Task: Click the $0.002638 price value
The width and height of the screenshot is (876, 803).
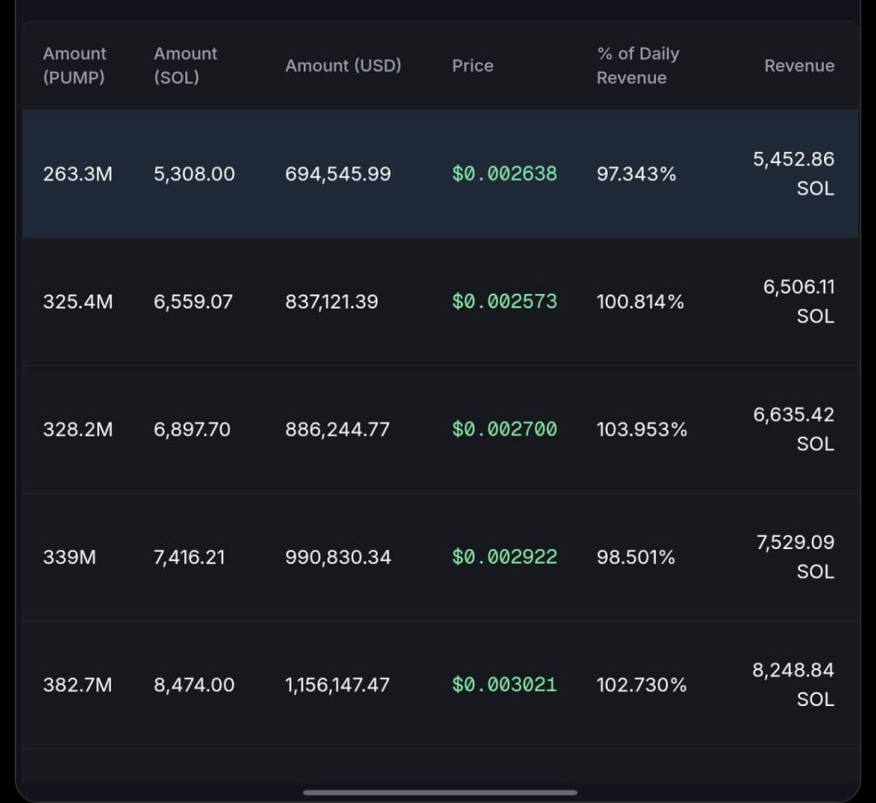Action: click(504, 174)
